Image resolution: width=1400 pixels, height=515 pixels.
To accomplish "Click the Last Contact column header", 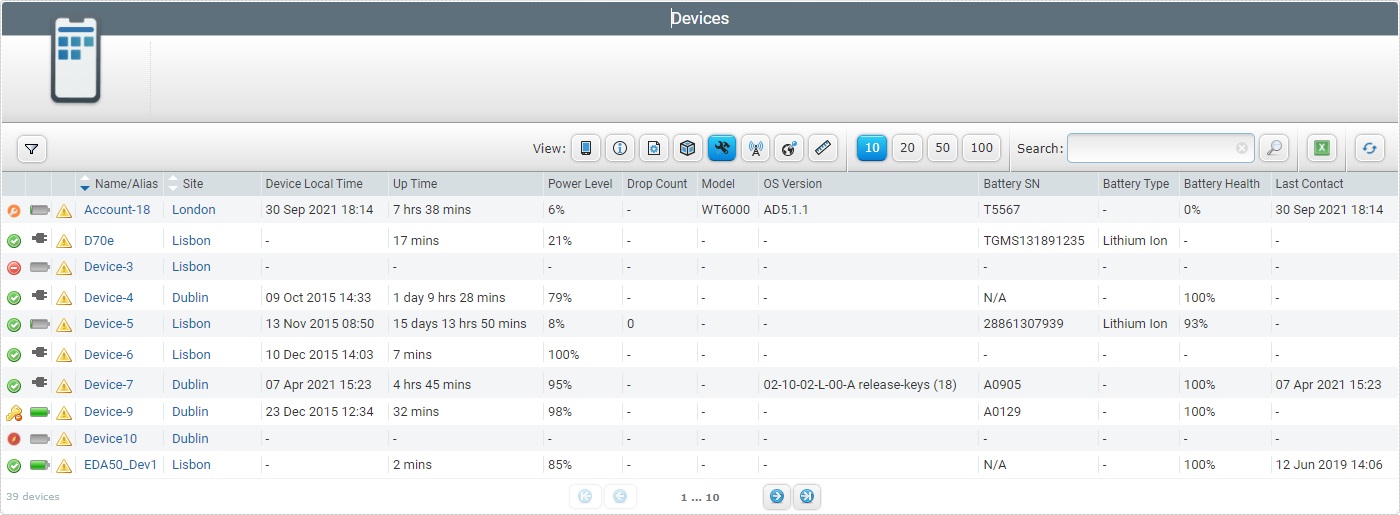I will click(x=1310, y=184).
